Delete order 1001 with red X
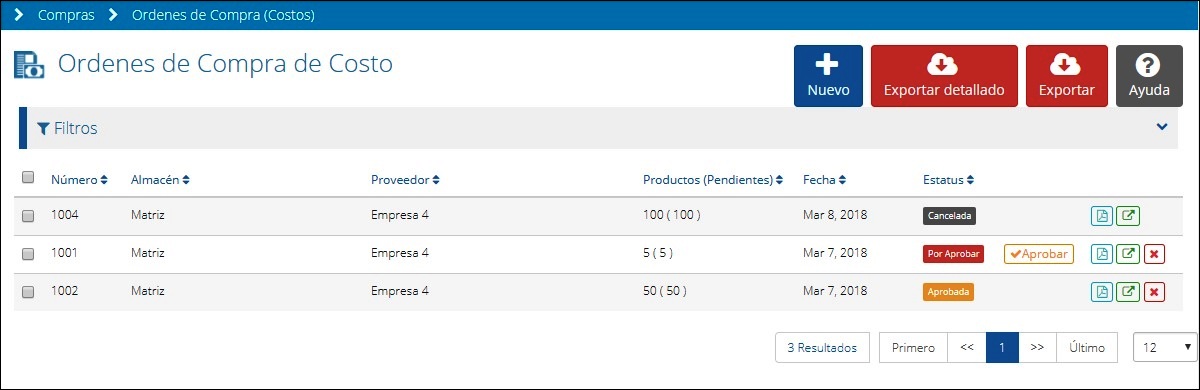The image size is (1200, 390). pyautogui.click(x=1154, y=254)
